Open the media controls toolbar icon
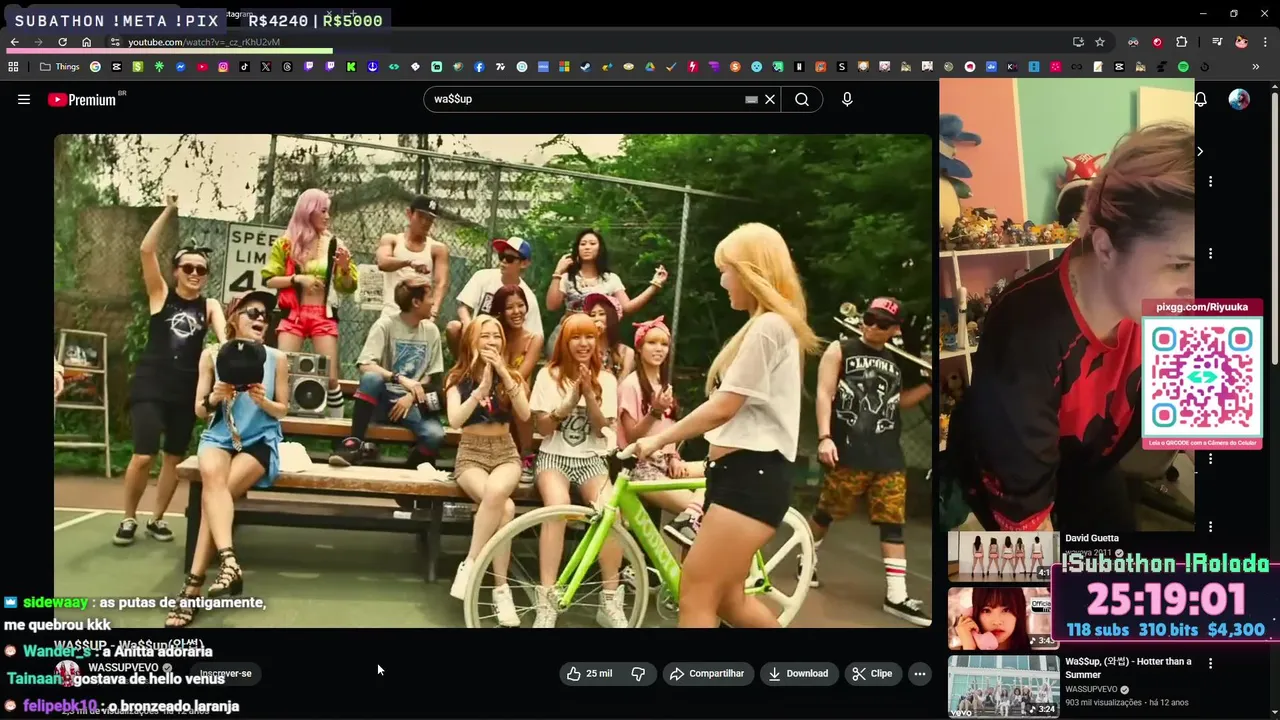1280x720 pixels. pyautogui.click(x=1217, y=42)
